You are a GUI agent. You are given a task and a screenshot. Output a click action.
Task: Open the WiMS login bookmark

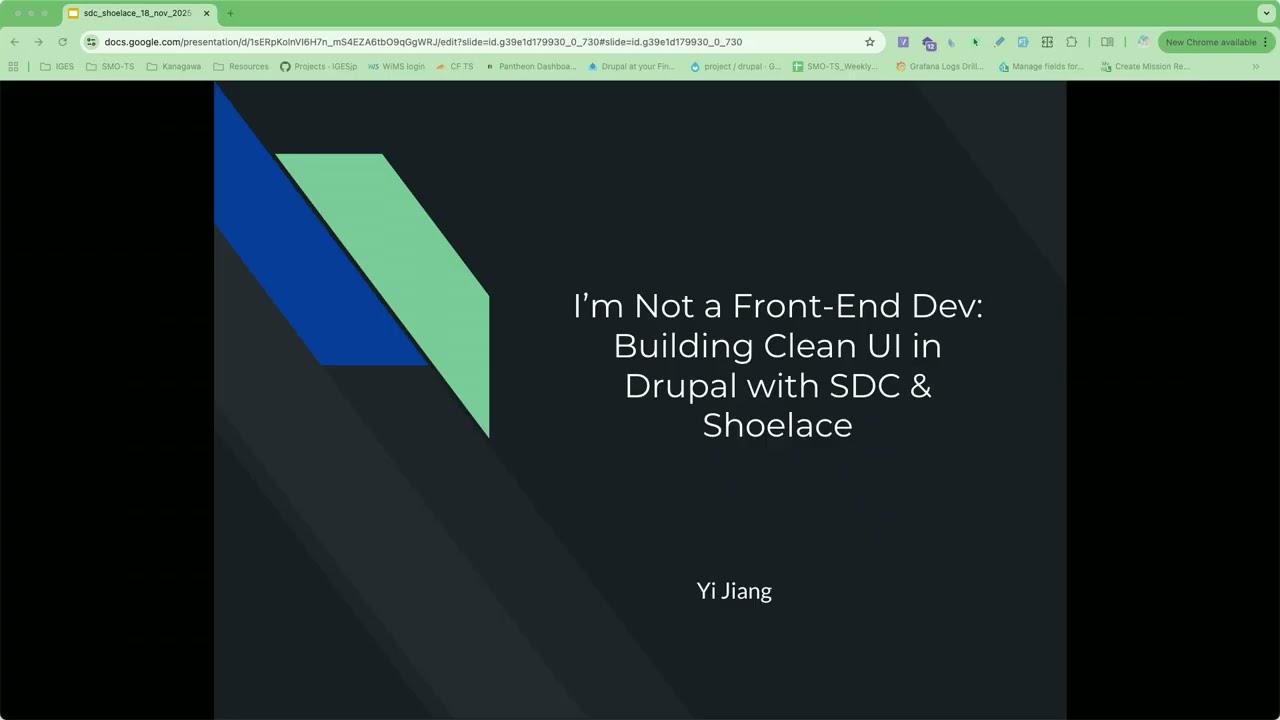tap(397, 67)
